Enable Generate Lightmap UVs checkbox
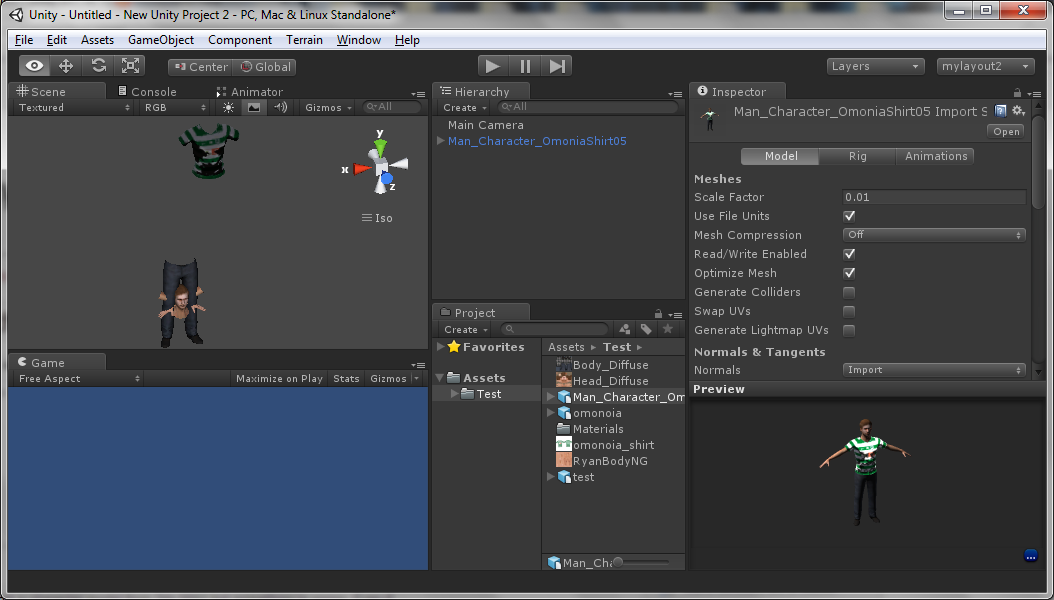Viewport: 1054px width, 600px height. tap(849, 331)
